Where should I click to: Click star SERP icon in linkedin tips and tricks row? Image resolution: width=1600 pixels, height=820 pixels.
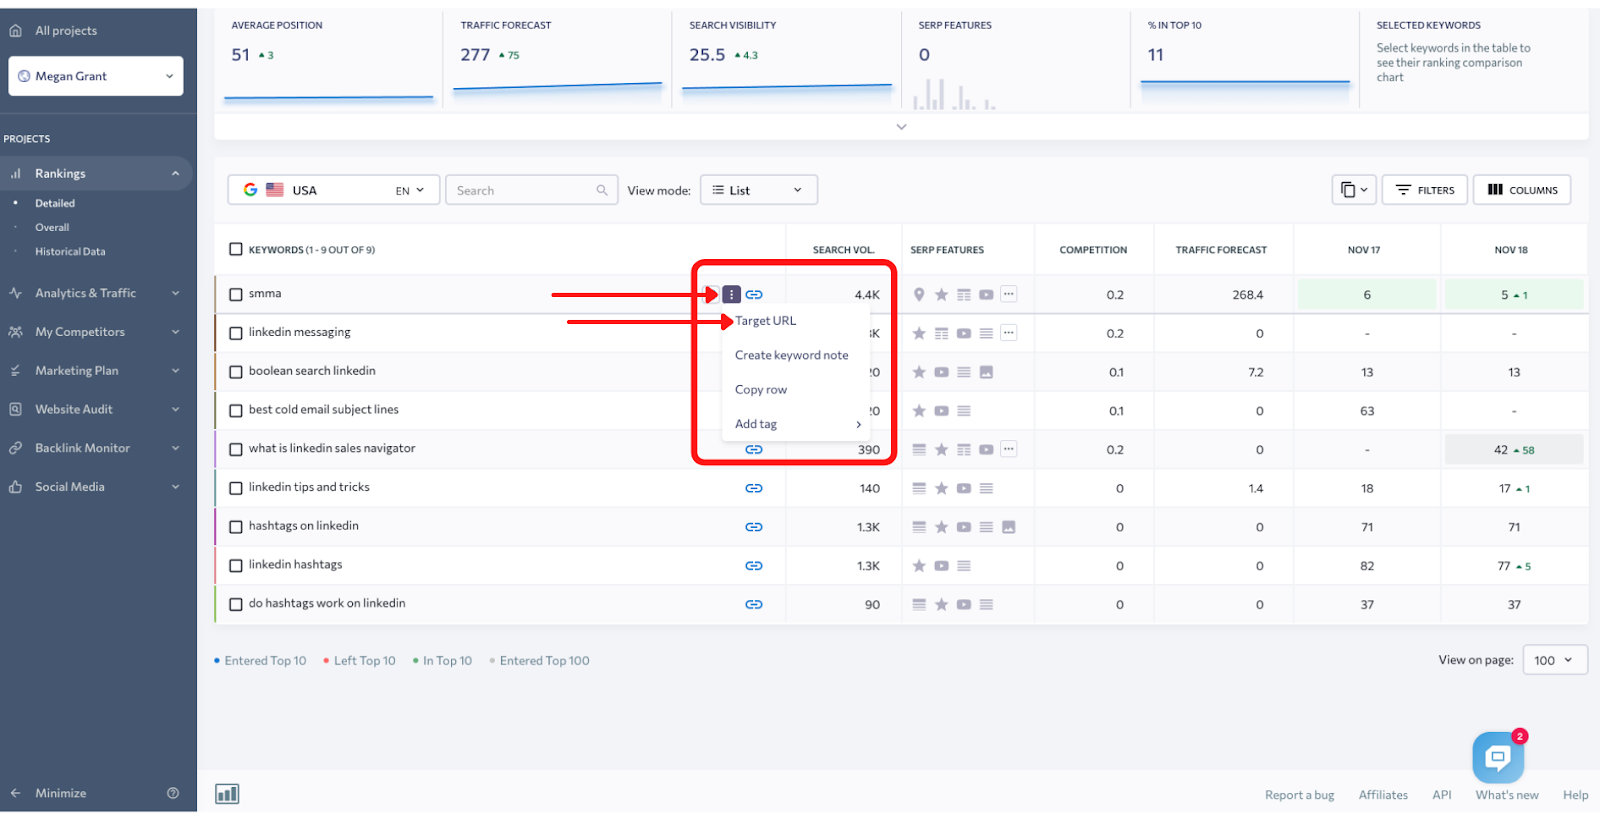pyautogui.click(x=941, y=488)
